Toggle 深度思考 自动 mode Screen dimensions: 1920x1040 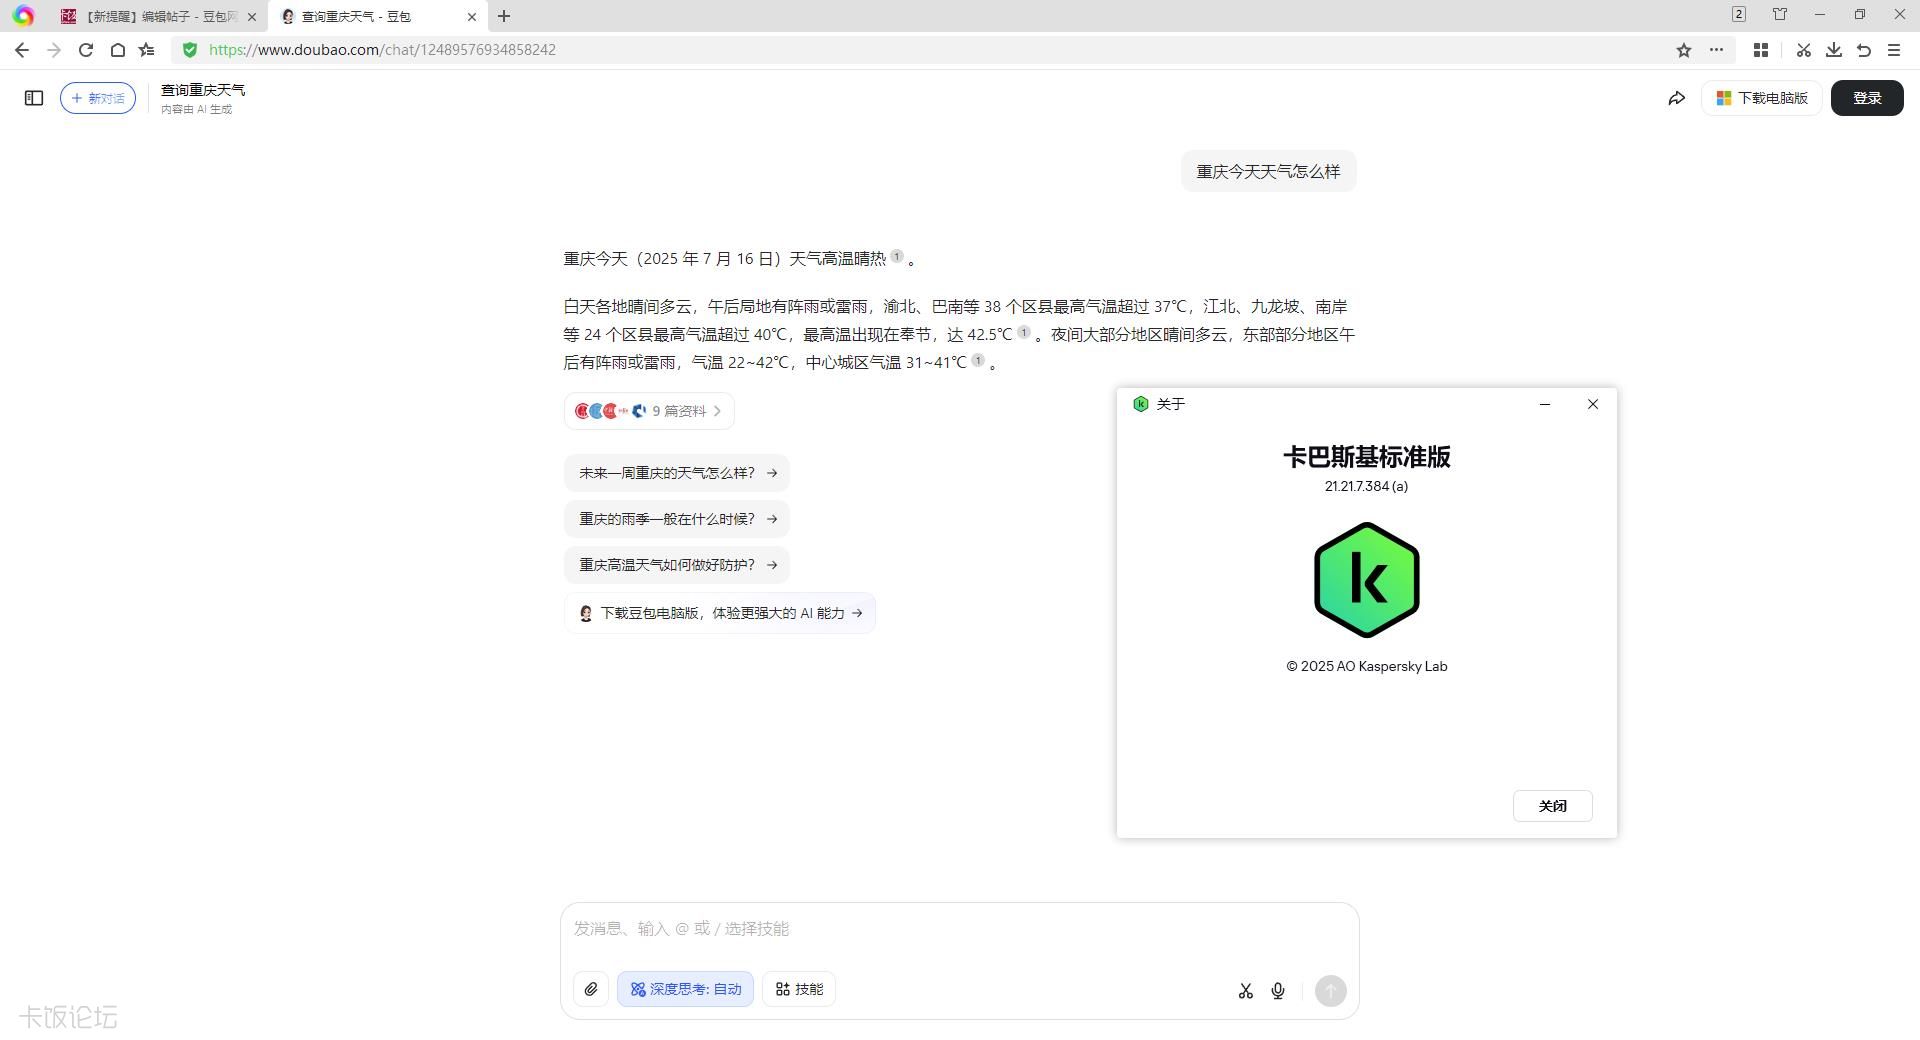pos(685,989)
